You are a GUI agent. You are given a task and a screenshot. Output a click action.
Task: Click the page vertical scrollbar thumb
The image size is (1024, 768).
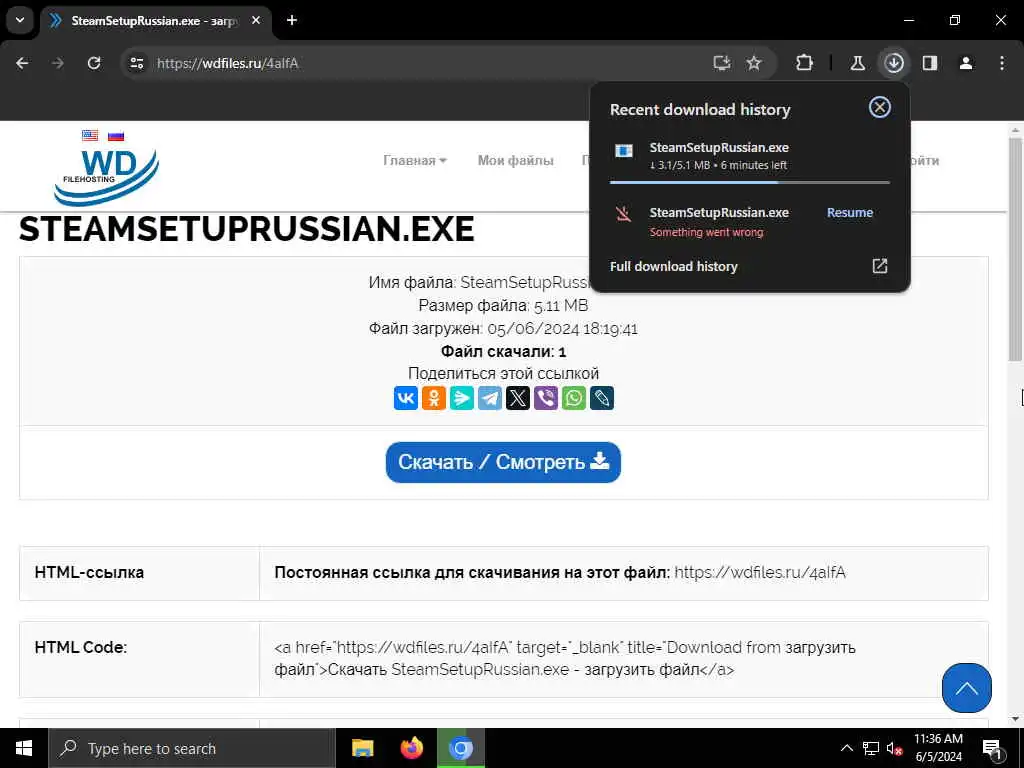click(x=1015, y=249)
